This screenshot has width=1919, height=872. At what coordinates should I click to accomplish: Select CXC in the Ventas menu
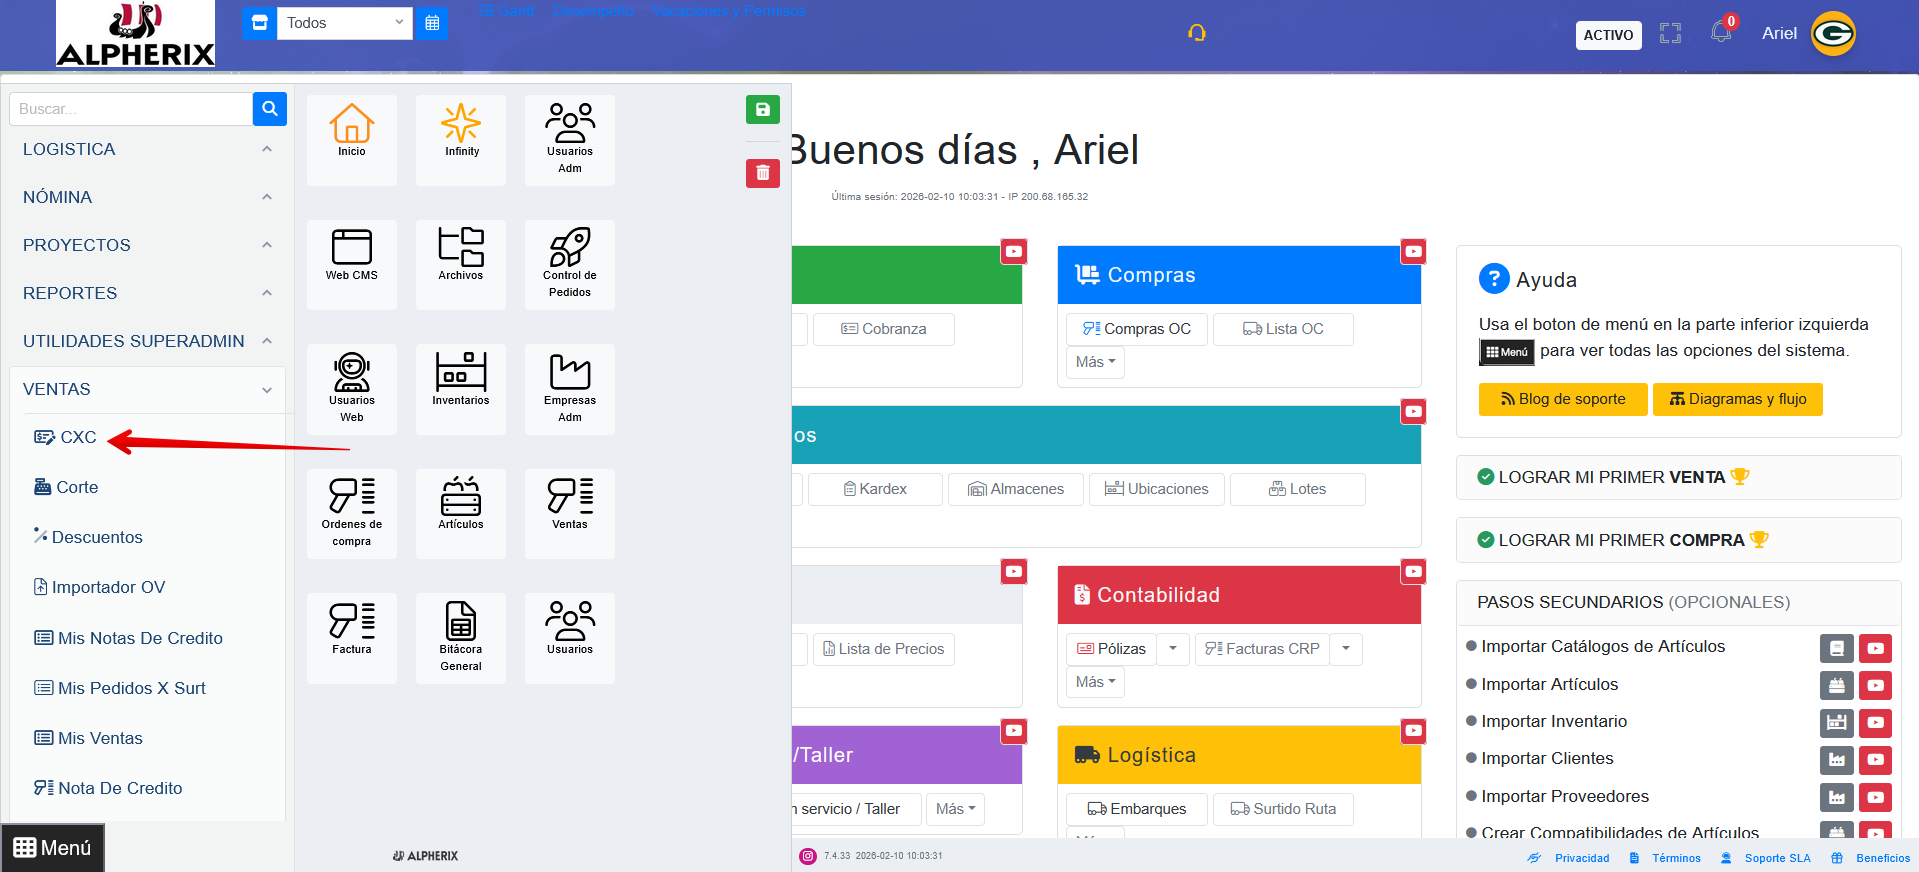point(77,438)
